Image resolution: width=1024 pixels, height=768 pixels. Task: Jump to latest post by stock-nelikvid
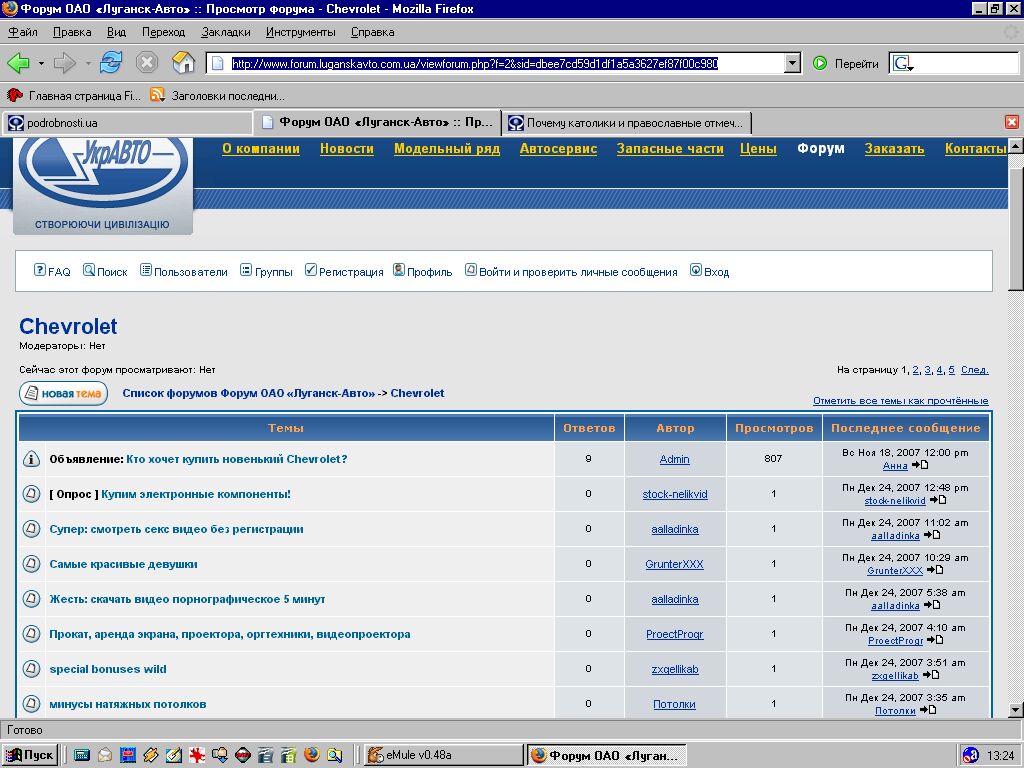point(938,500)
